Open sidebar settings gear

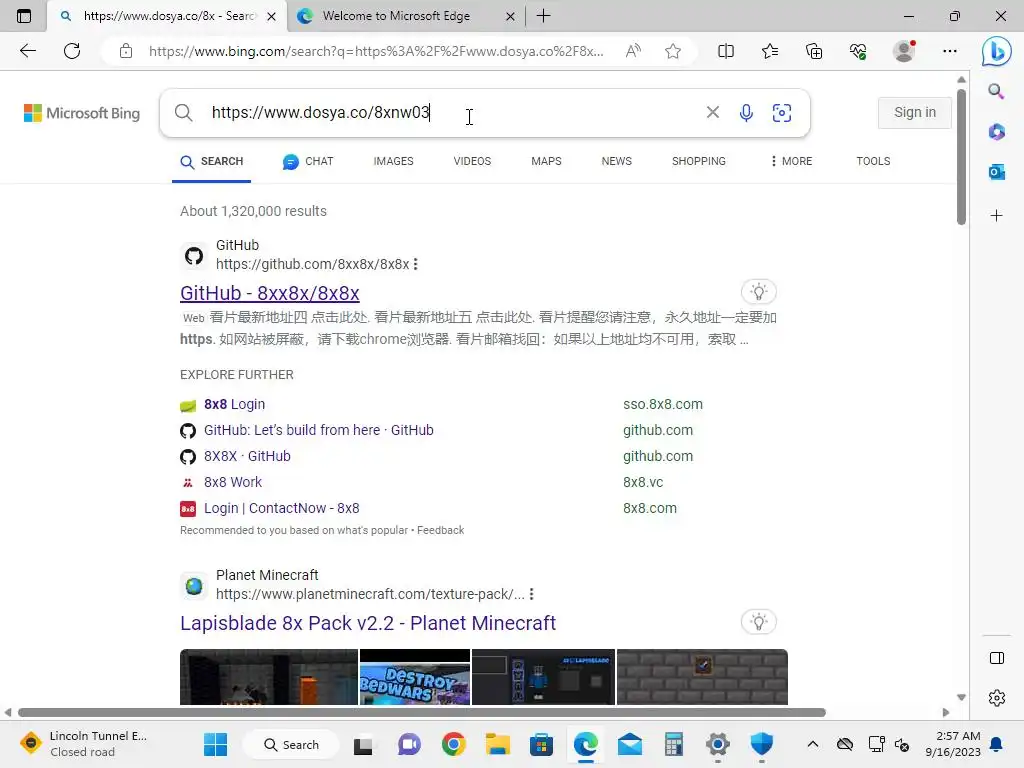997,697
